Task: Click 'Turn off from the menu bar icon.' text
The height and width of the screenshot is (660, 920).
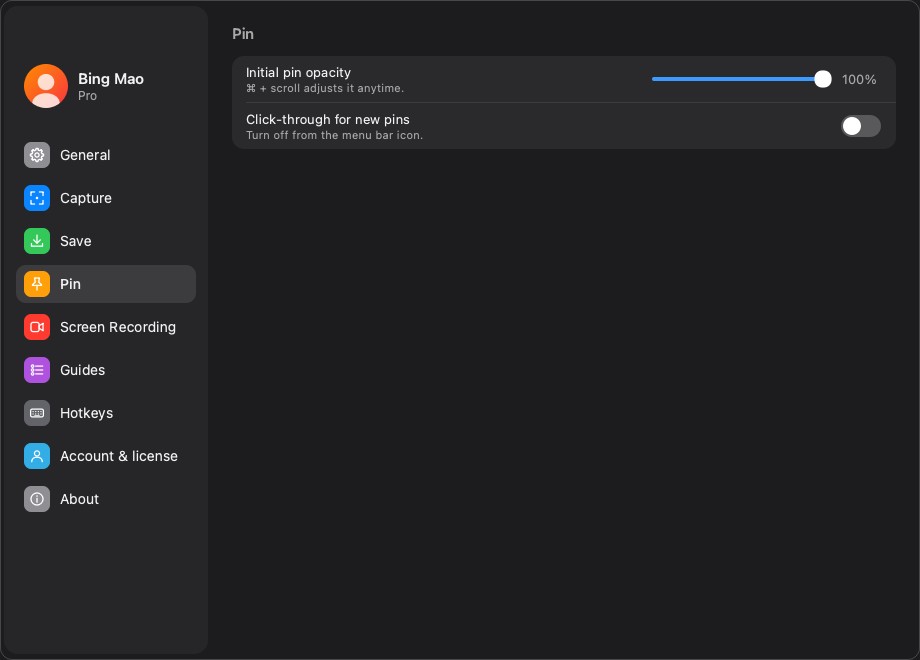Action: click(x=334, y=136)
